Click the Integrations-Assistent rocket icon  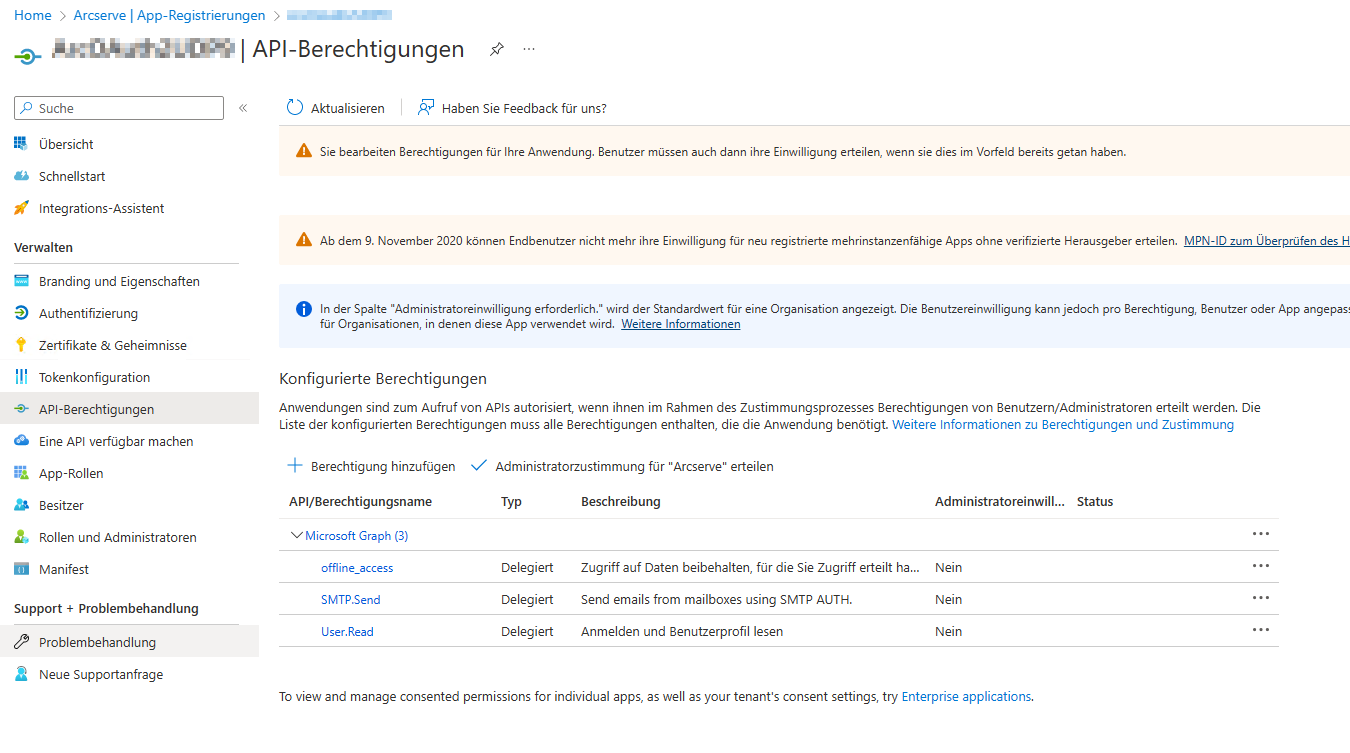[x=21, y=208]
